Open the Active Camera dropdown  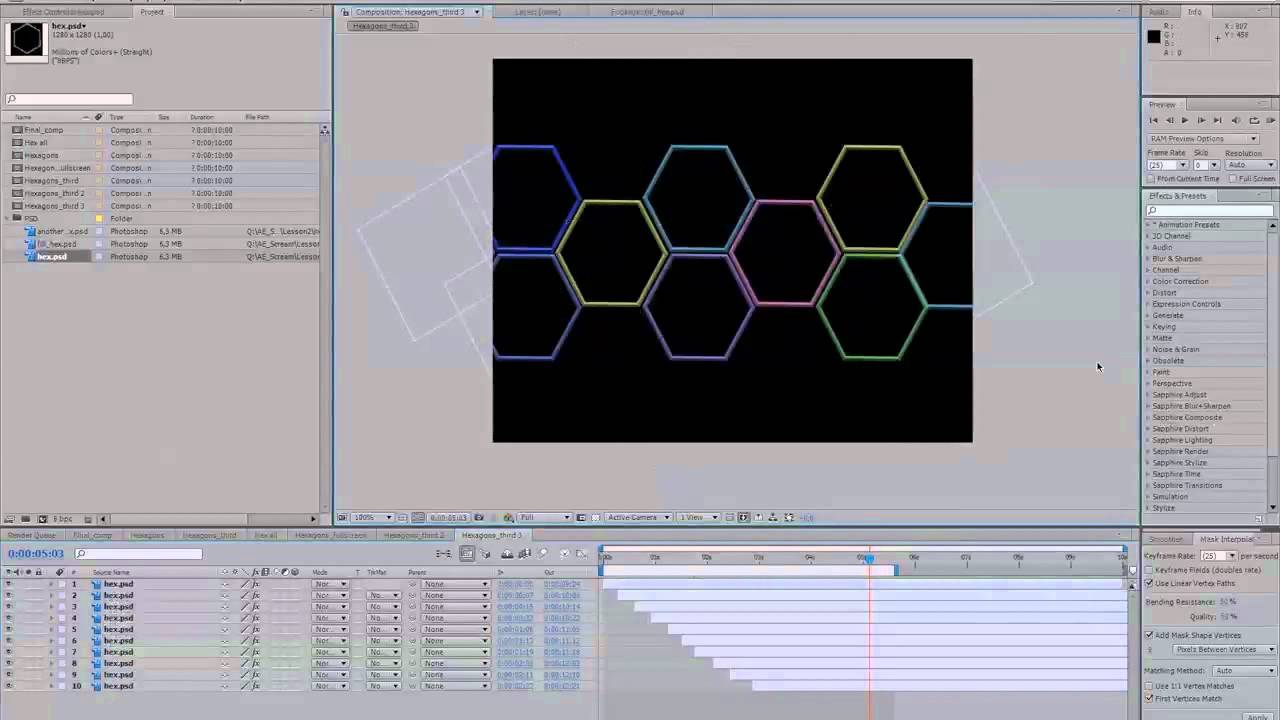click(638, 517)
